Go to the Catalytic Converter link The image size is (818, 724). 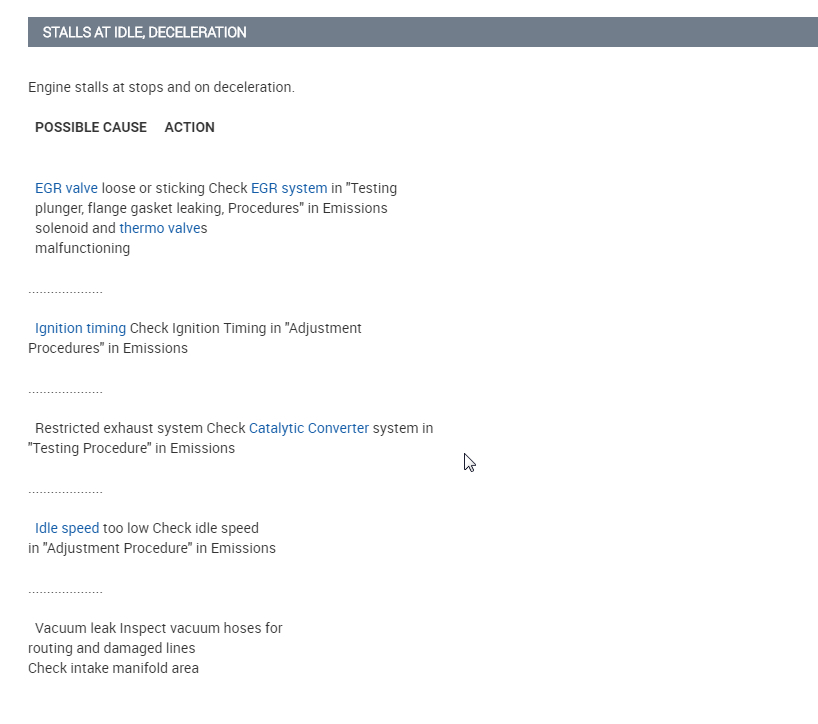308,428
